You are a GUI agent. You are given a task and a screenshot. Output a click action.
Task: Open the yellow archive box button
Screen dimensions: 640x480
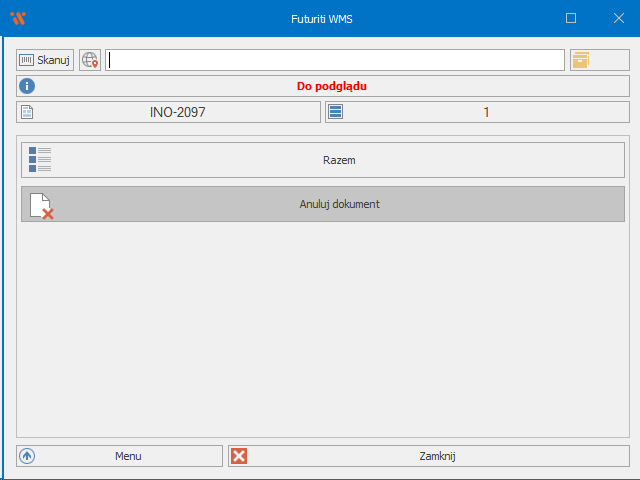[580, 60]
